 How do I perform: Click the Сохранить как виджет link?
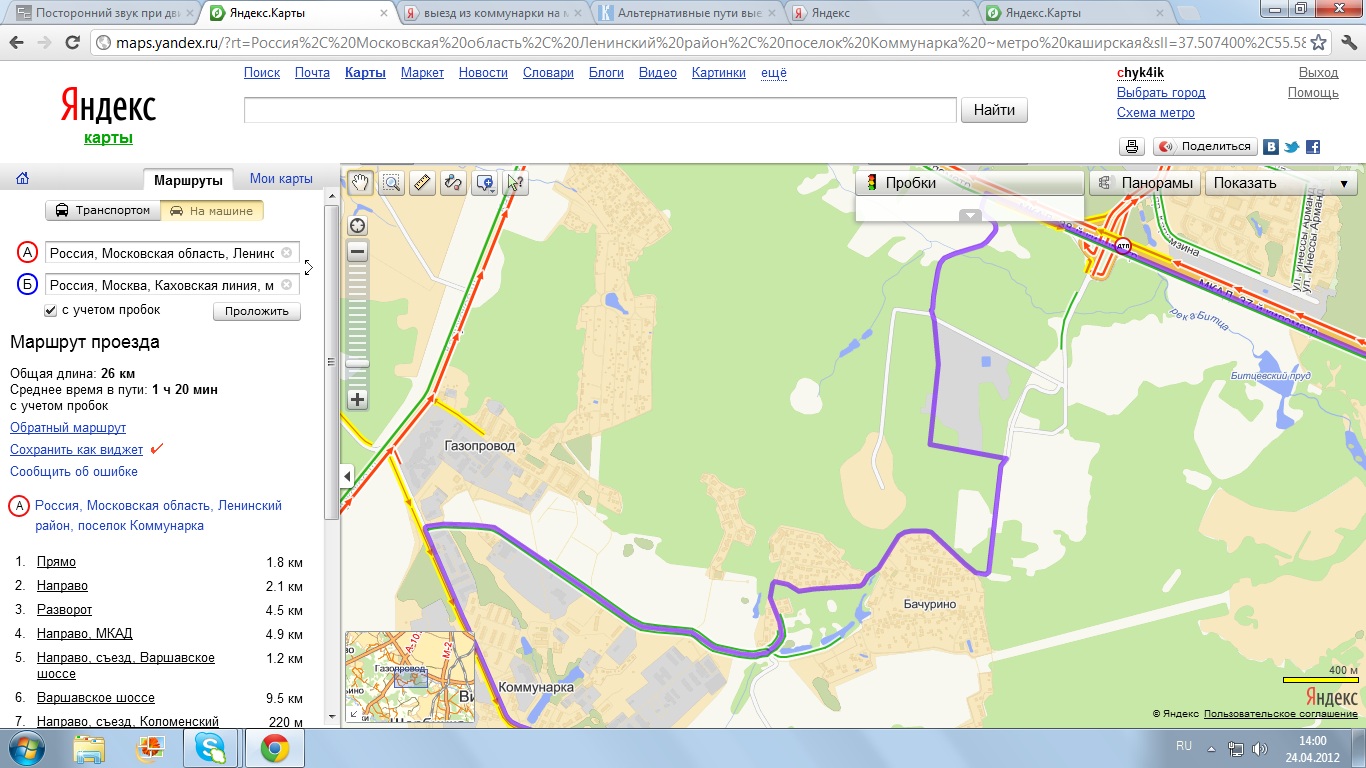pos(76,450)
